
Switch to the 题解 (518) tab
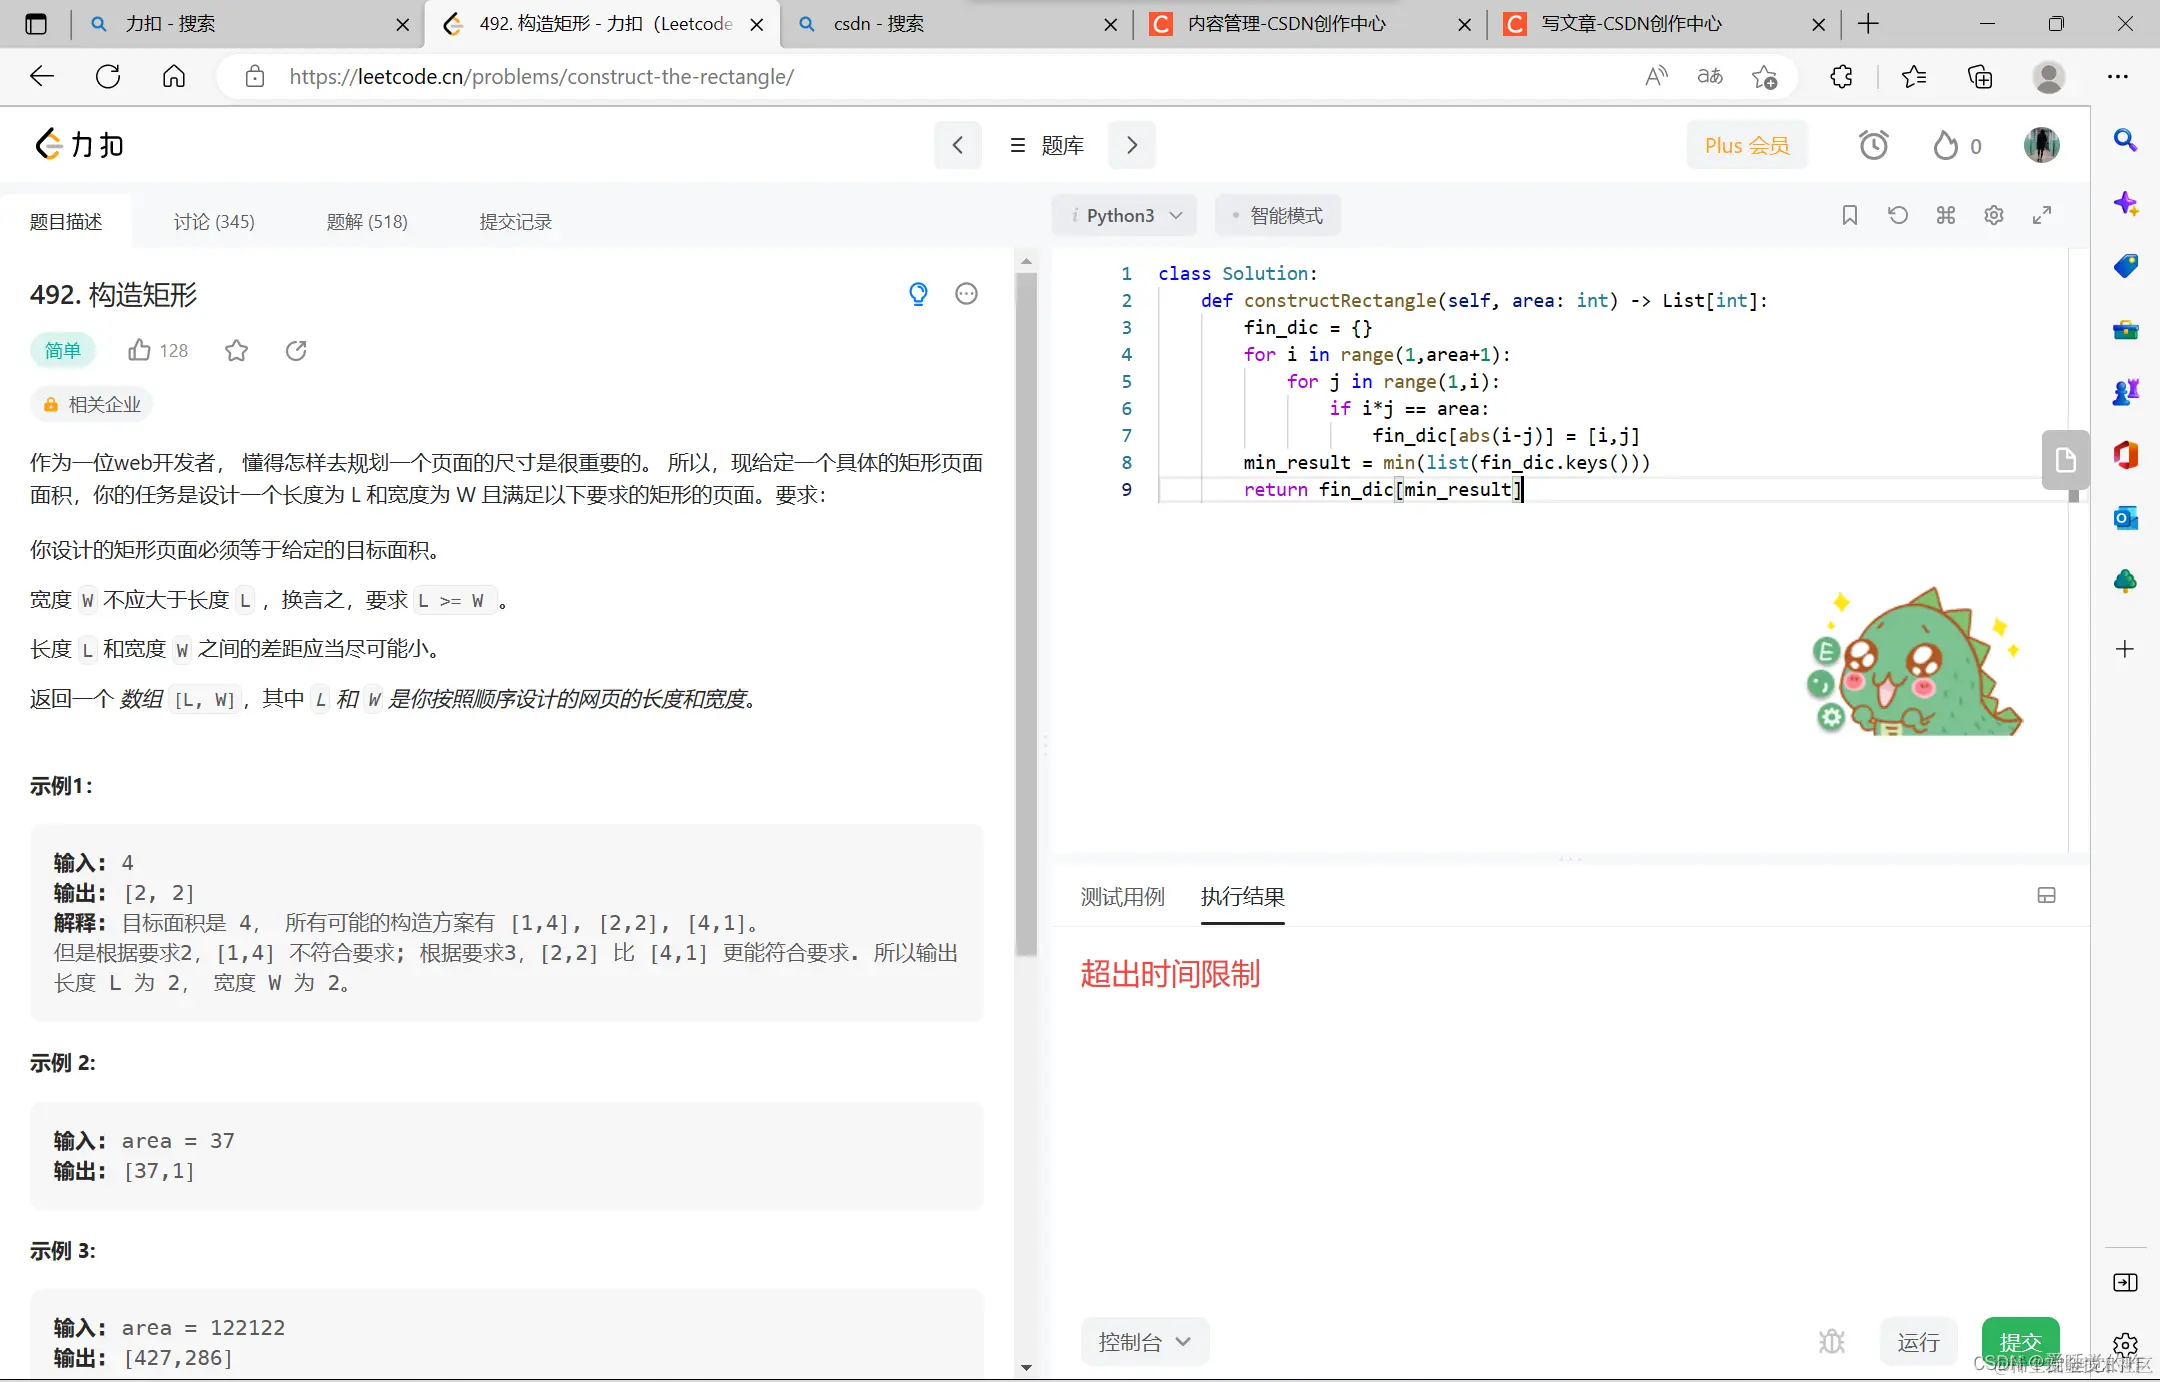coord(366,222)
